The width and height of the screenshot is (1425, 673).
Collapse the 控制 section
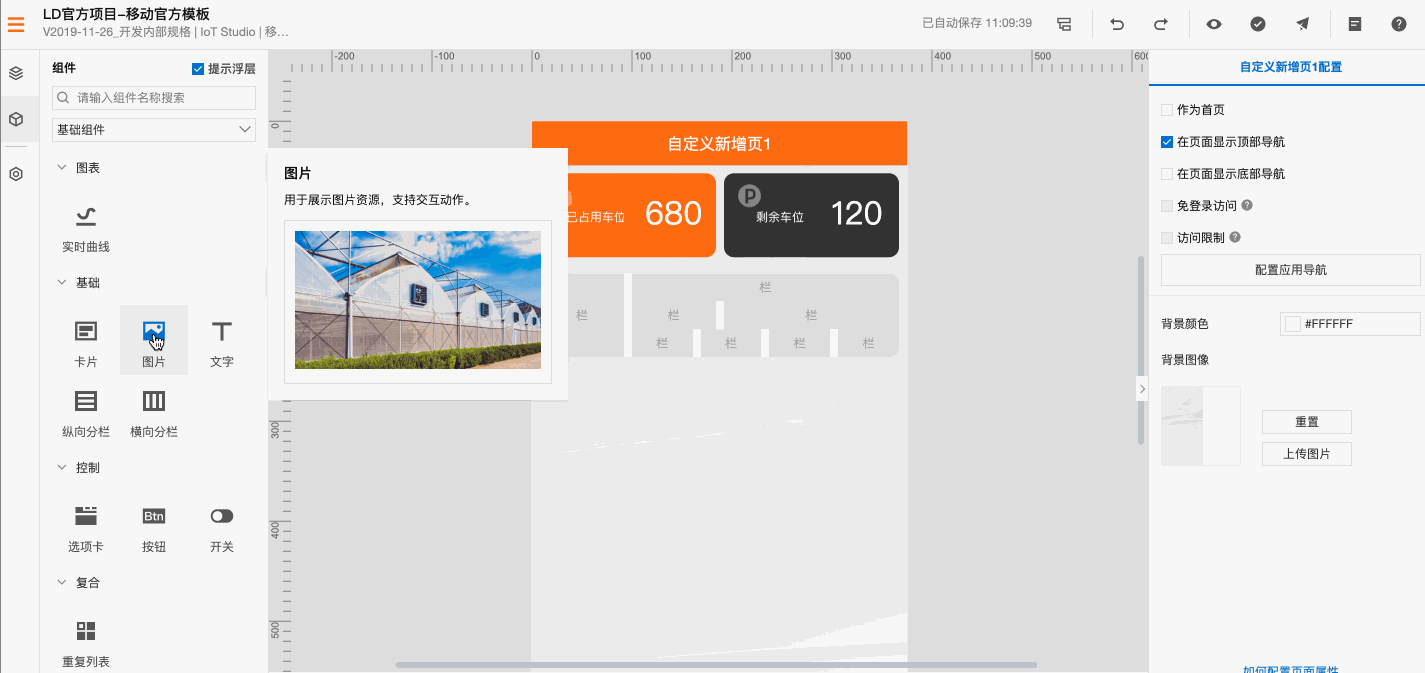pos(62,468)
